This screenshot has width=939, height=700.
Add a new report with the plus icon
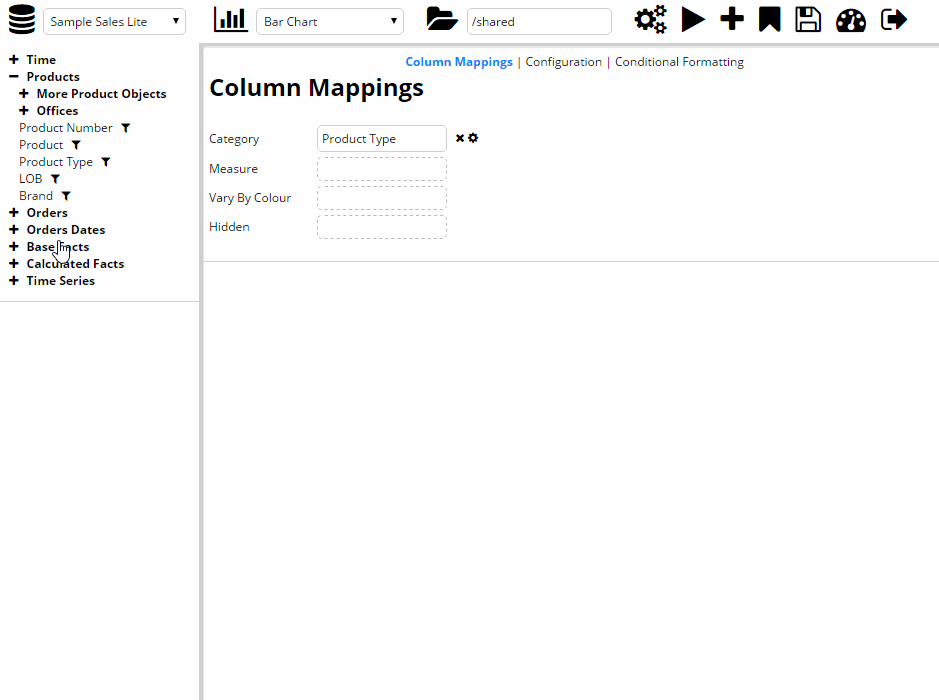[x=731, y=19]
